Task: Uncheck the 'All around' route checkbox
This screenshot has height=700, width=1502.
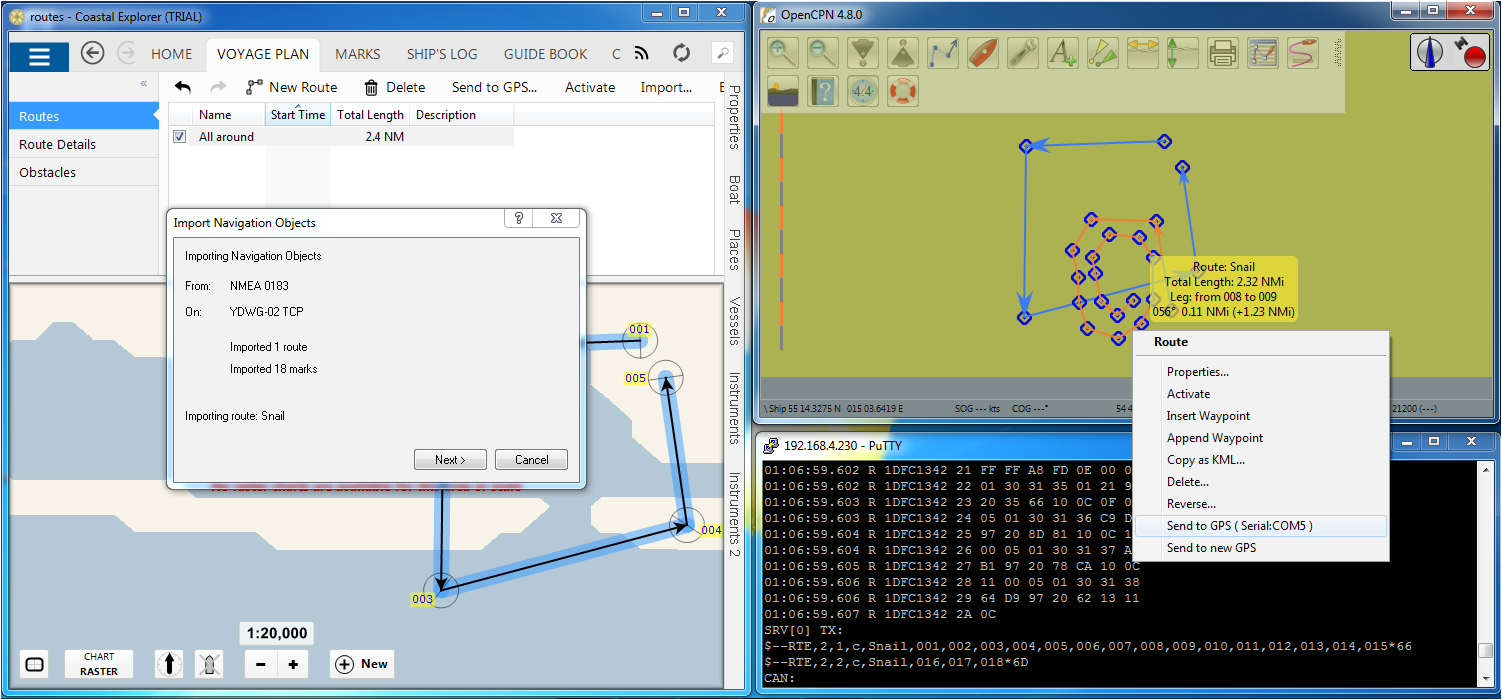Action: click(x=180, y=137)
